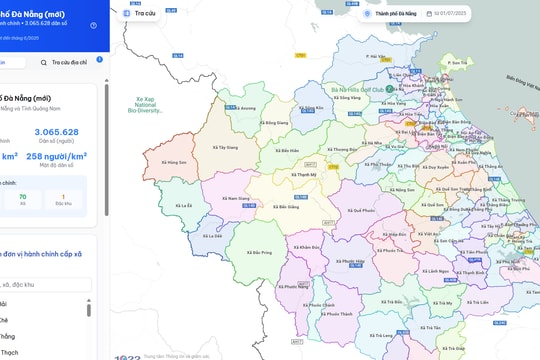Switch to the Tra cứu địa chỉ tab
The width and height of the screenshot is (540, 360).
coord(64,62)
